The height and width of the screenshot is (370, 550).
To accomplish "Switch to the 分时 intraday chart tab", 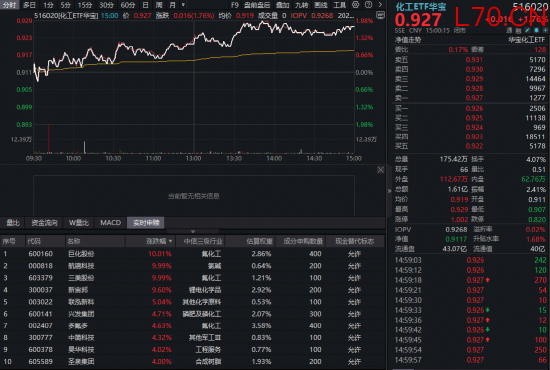I will pos(9,5).
